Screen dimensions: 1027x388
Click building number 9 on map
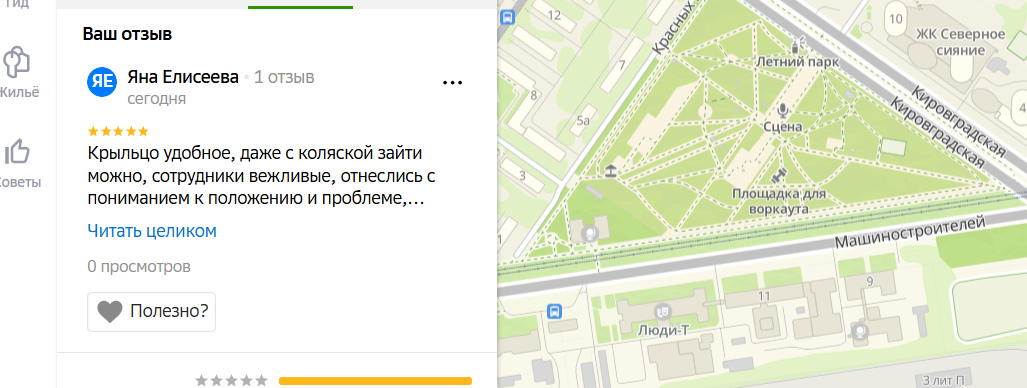point(870,282)
